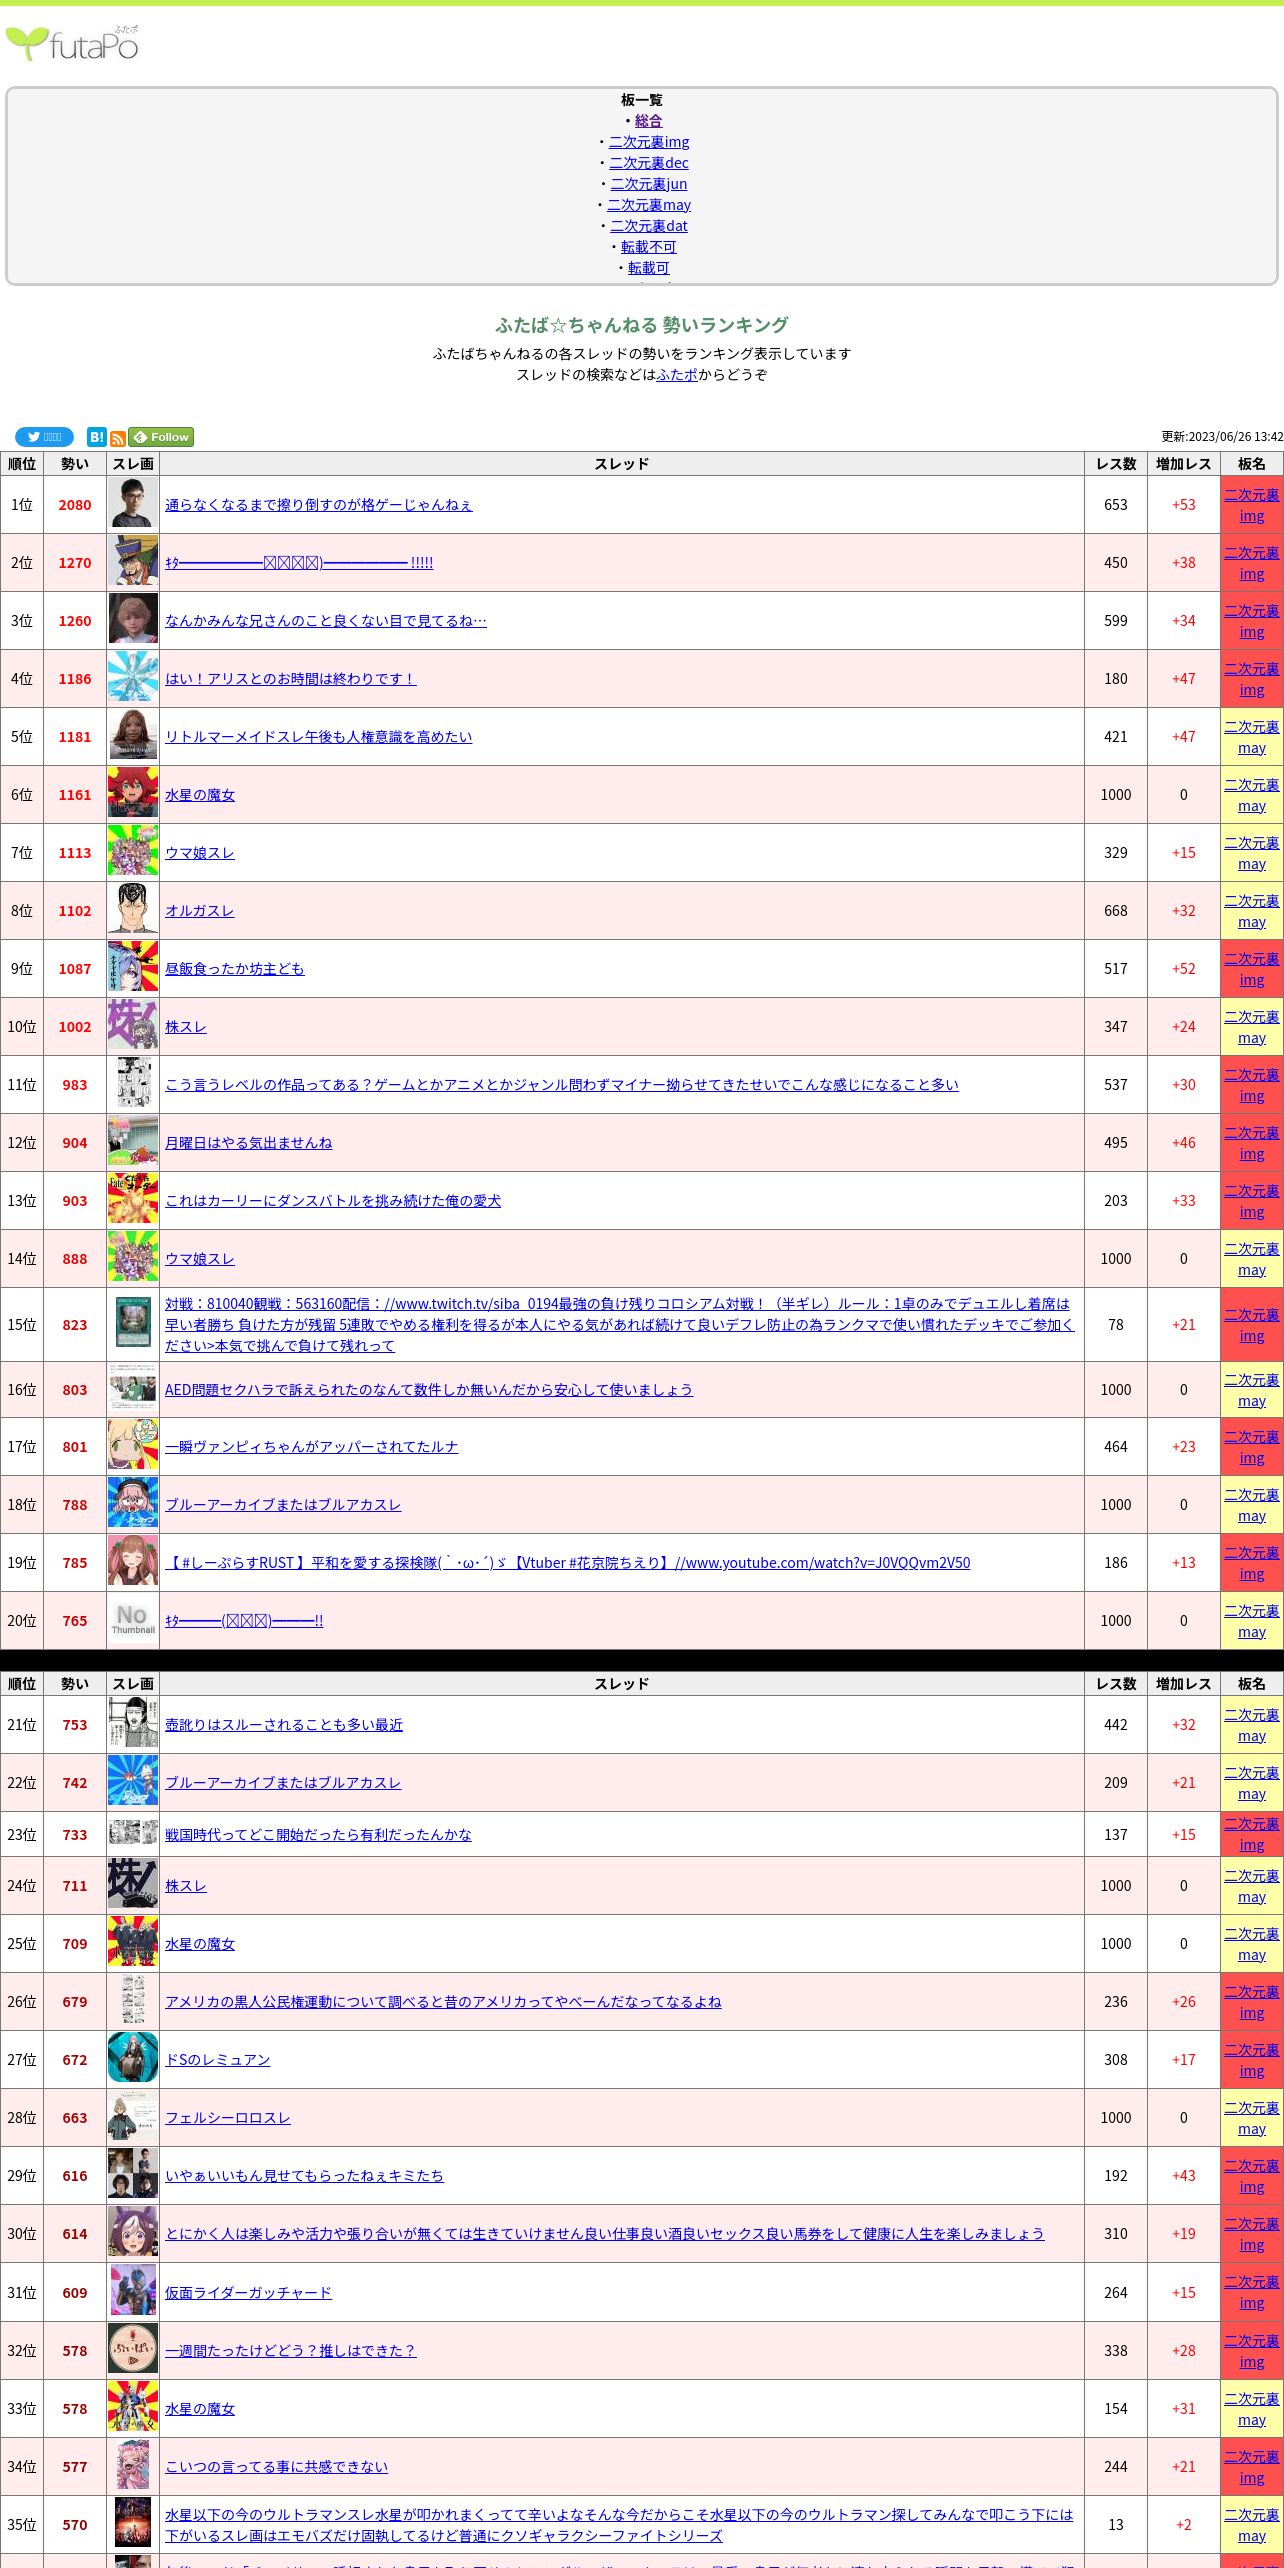The height and width of the screenshot is (2568, 1284).
Task: Open thread 壺訛りはスルーされることも多い最近
Action: pyautogui.click(x=284, y=1725)
